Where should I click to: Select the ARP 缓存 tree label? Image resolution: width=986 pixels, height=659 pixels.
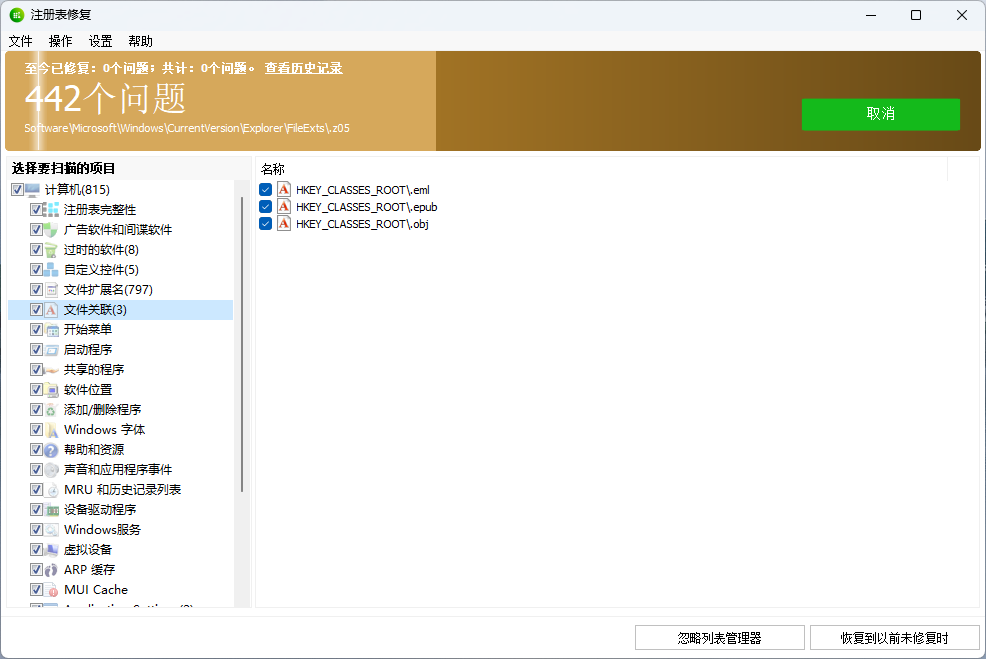pos(89,570)
